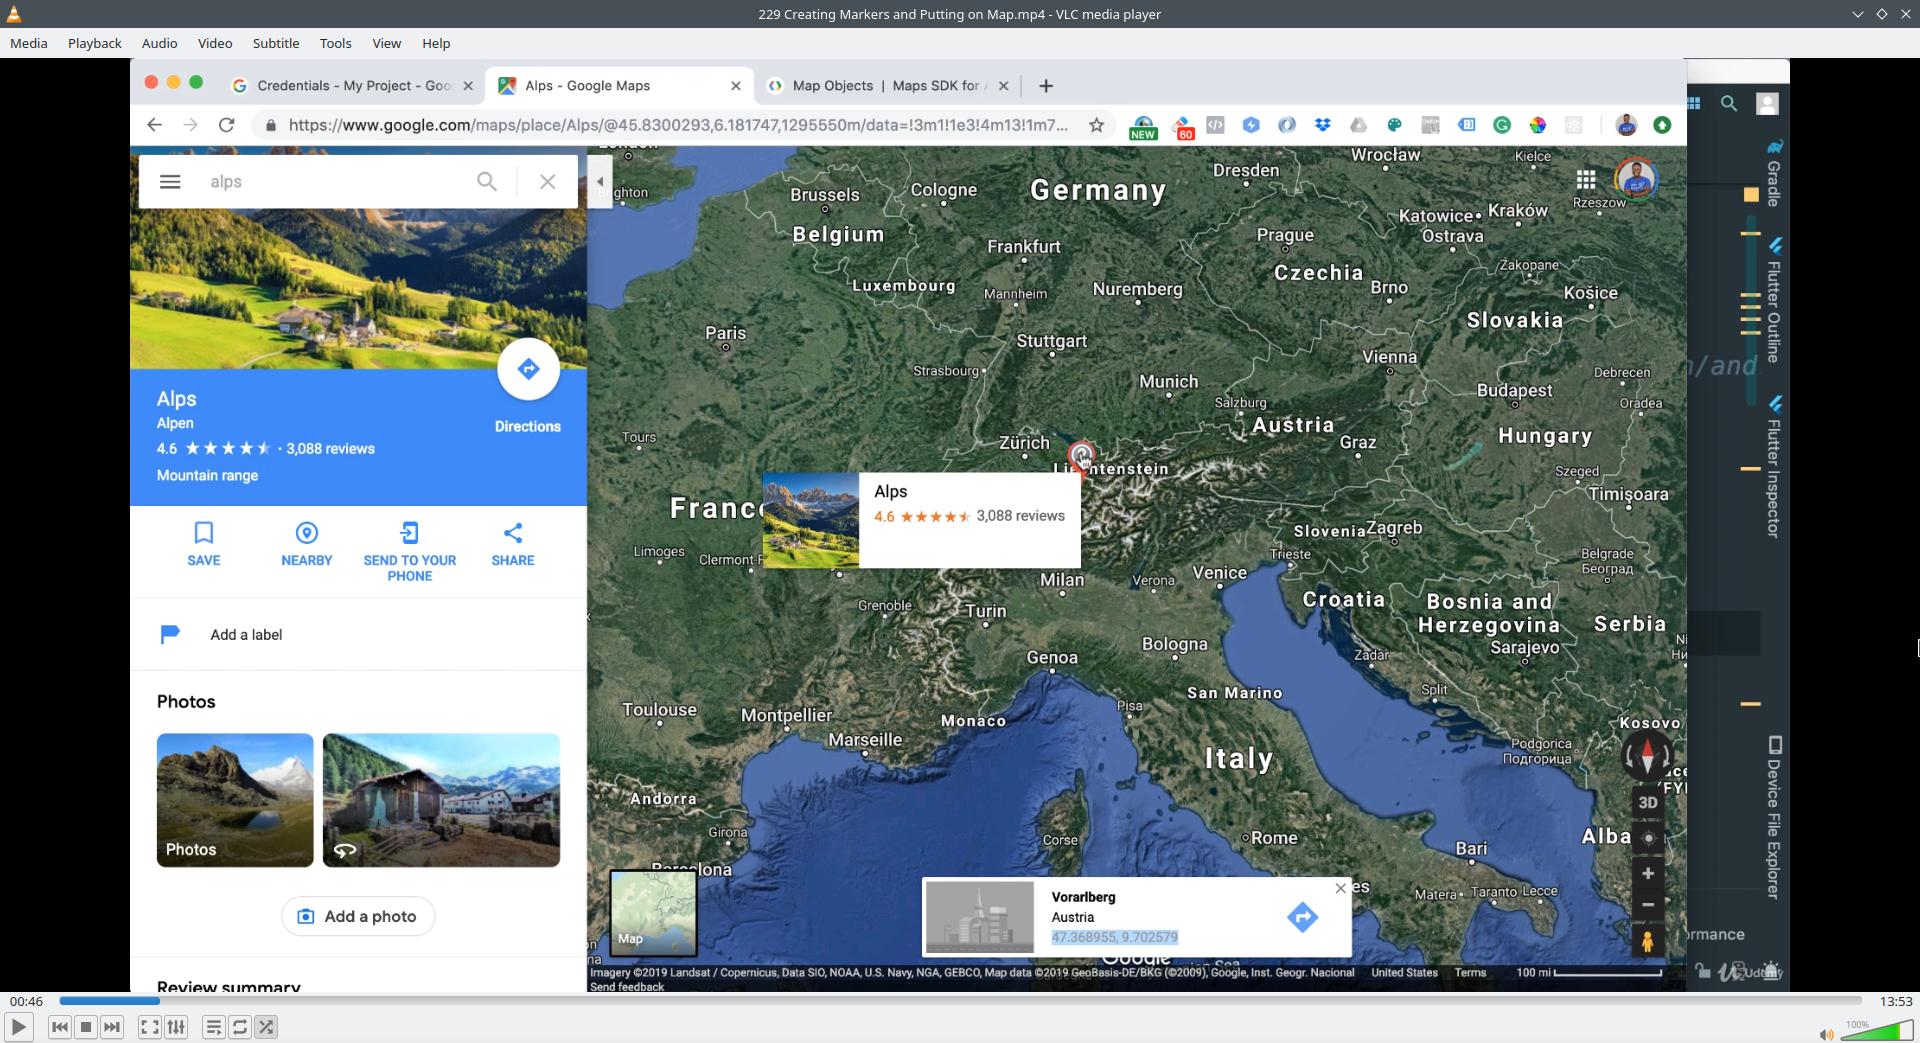Stop VLC playback
Image resolution: width=1920 pixels, height=1043 pixels.
86,1027
